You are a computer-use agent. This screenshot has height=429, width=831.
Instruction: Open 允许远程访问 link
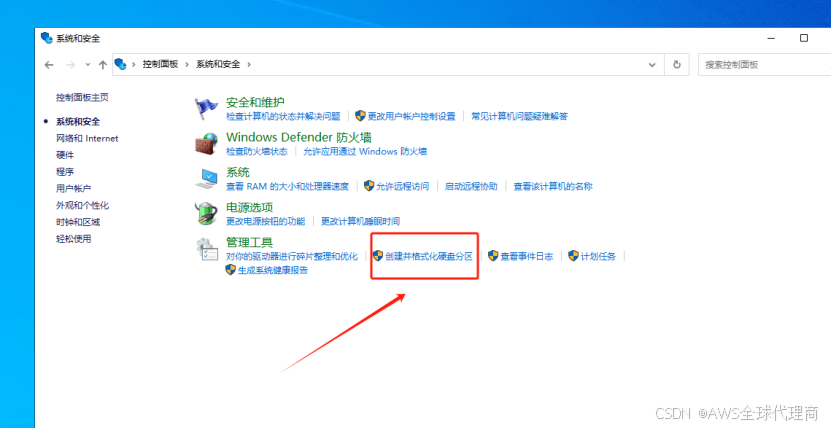click(403, 187)
